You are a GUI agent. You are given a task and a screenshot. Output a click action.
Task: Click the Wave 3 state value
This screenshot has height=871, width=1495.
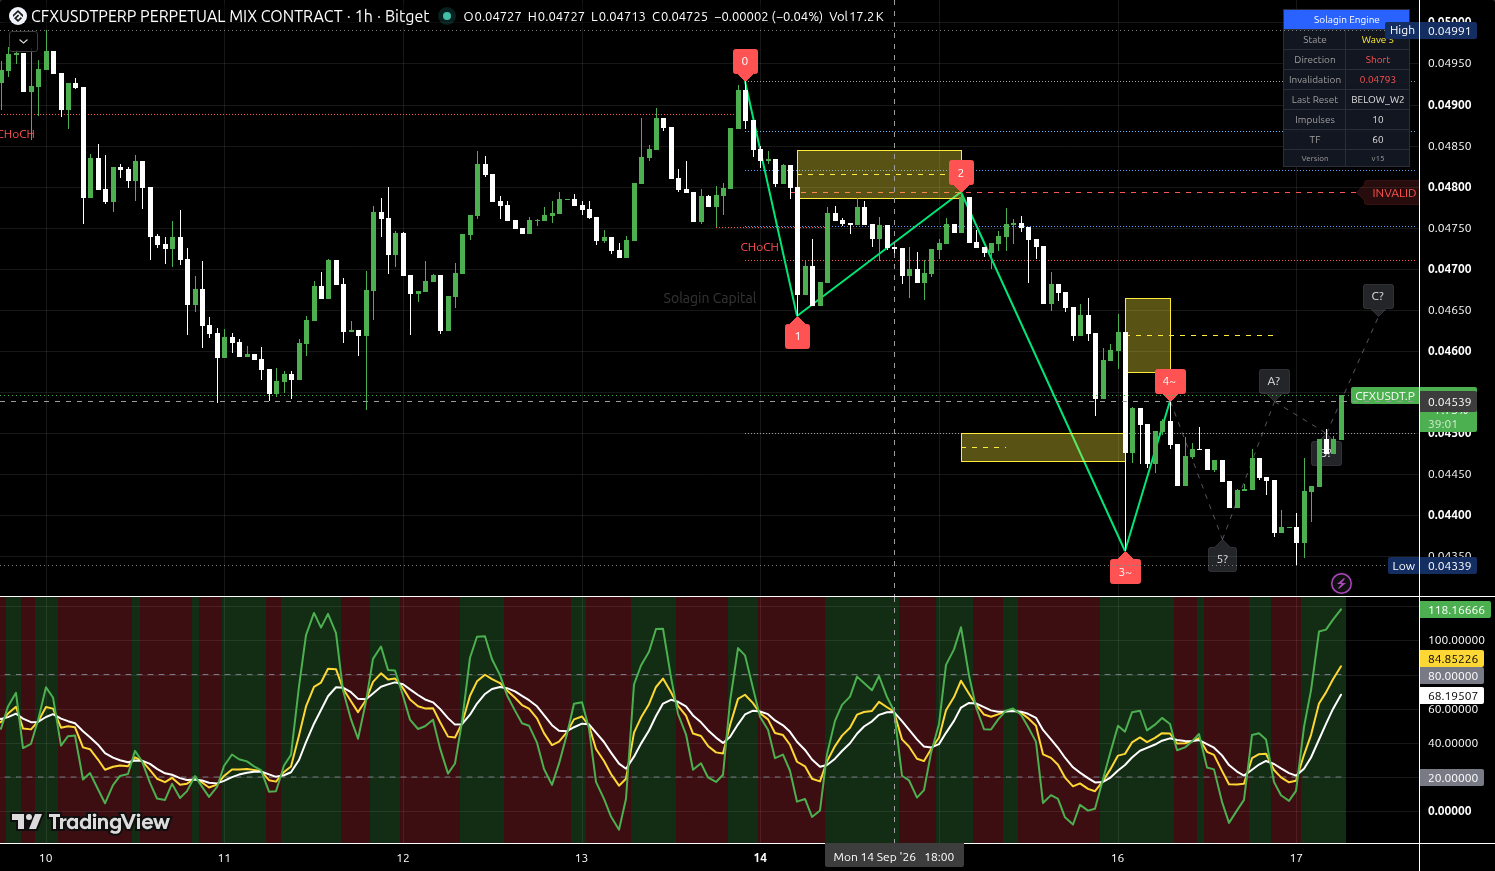[x=1377, y=40]
